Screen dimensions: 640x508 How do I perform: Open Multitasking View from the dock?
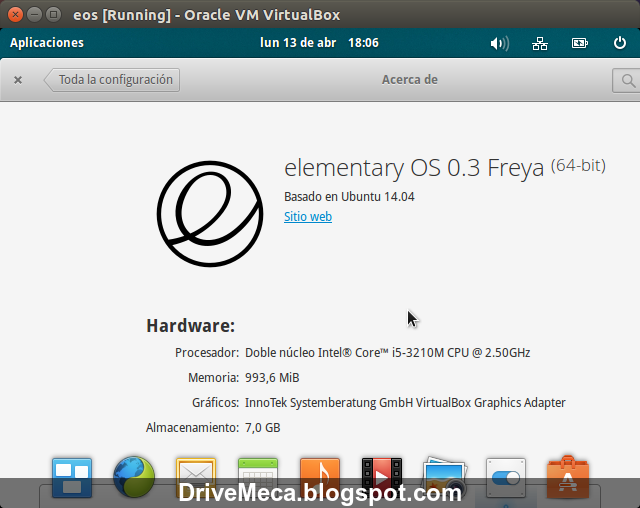point(72,478)
